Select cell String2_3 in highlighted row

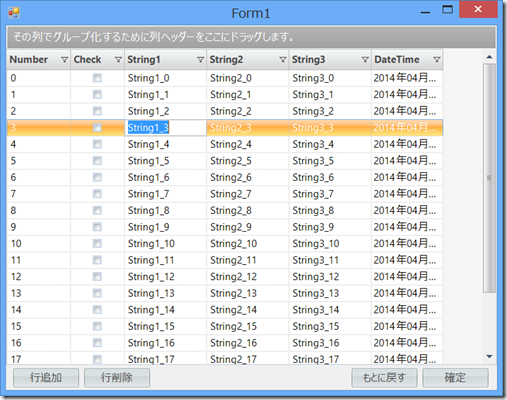click(x=248, y=128)
